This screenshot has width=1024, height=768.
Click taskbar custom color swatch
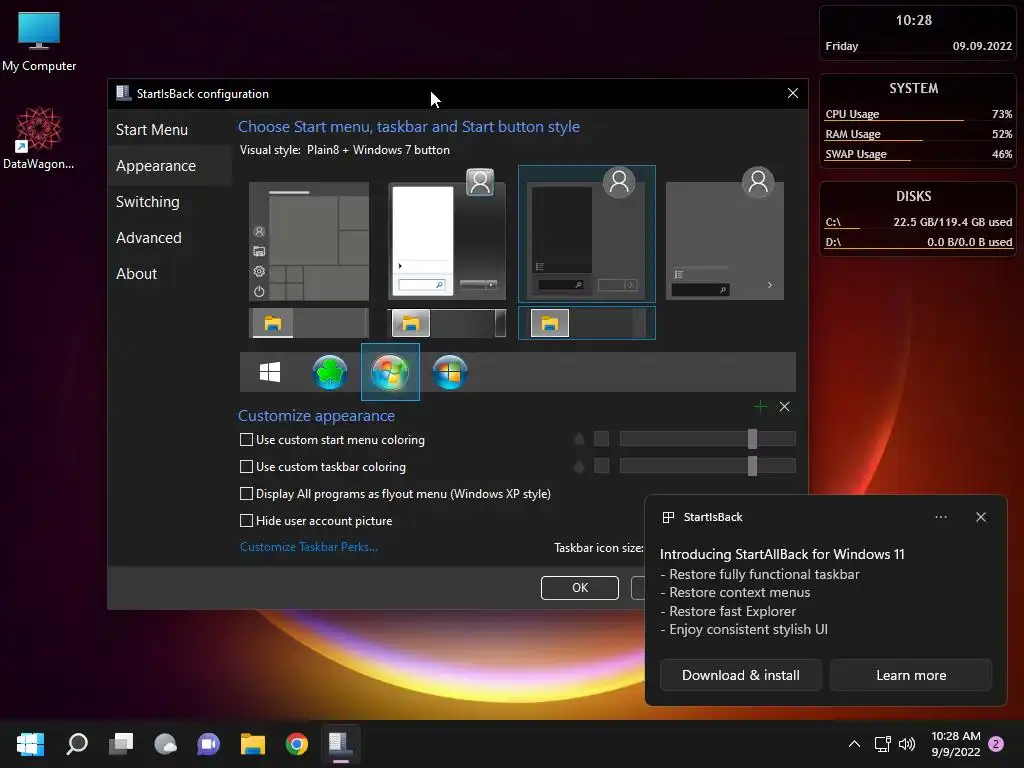[601, 466]
